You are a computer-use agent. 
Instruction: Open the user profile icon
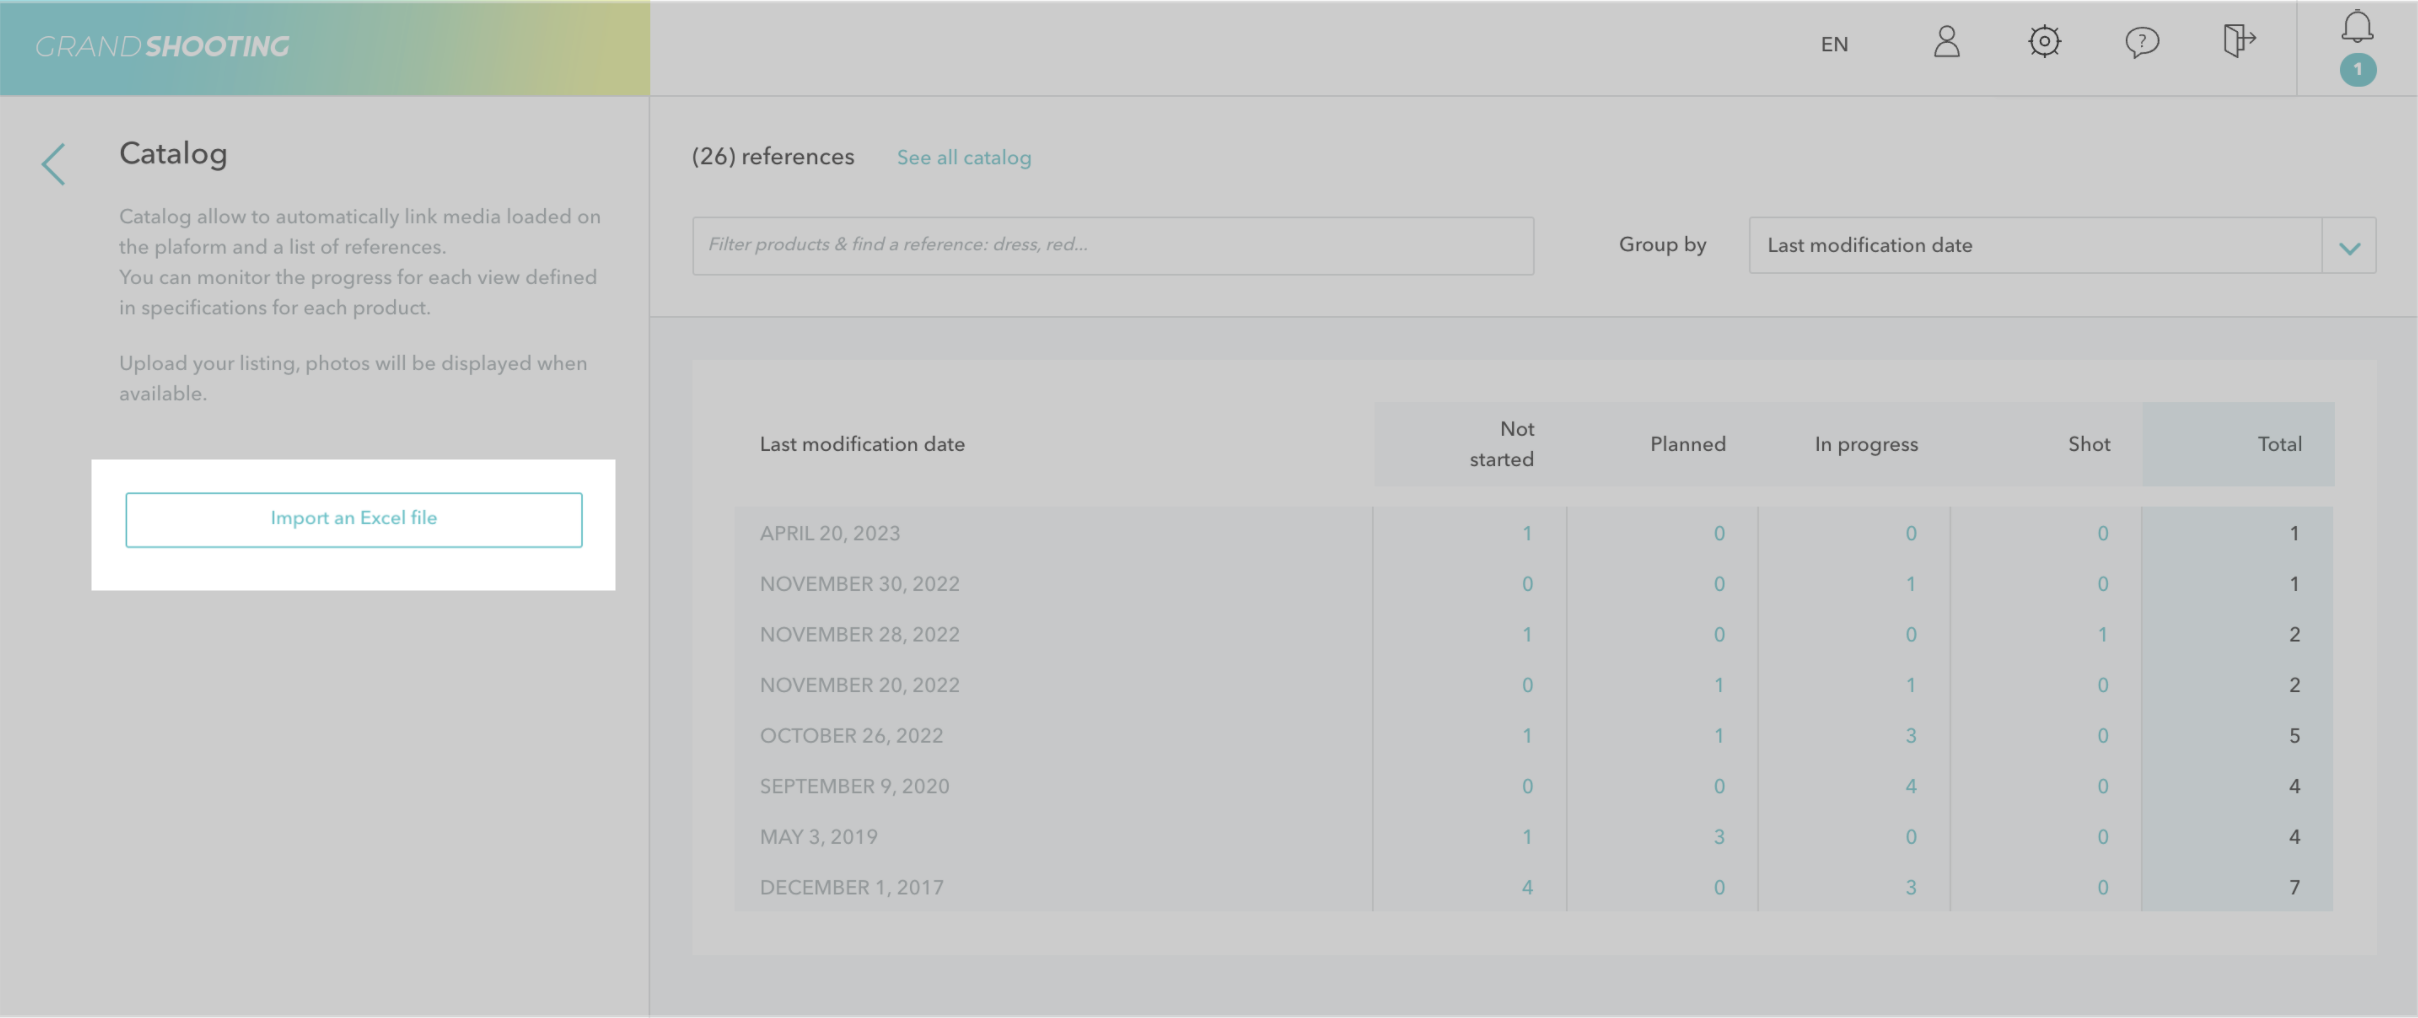(x=1946, y=42)
